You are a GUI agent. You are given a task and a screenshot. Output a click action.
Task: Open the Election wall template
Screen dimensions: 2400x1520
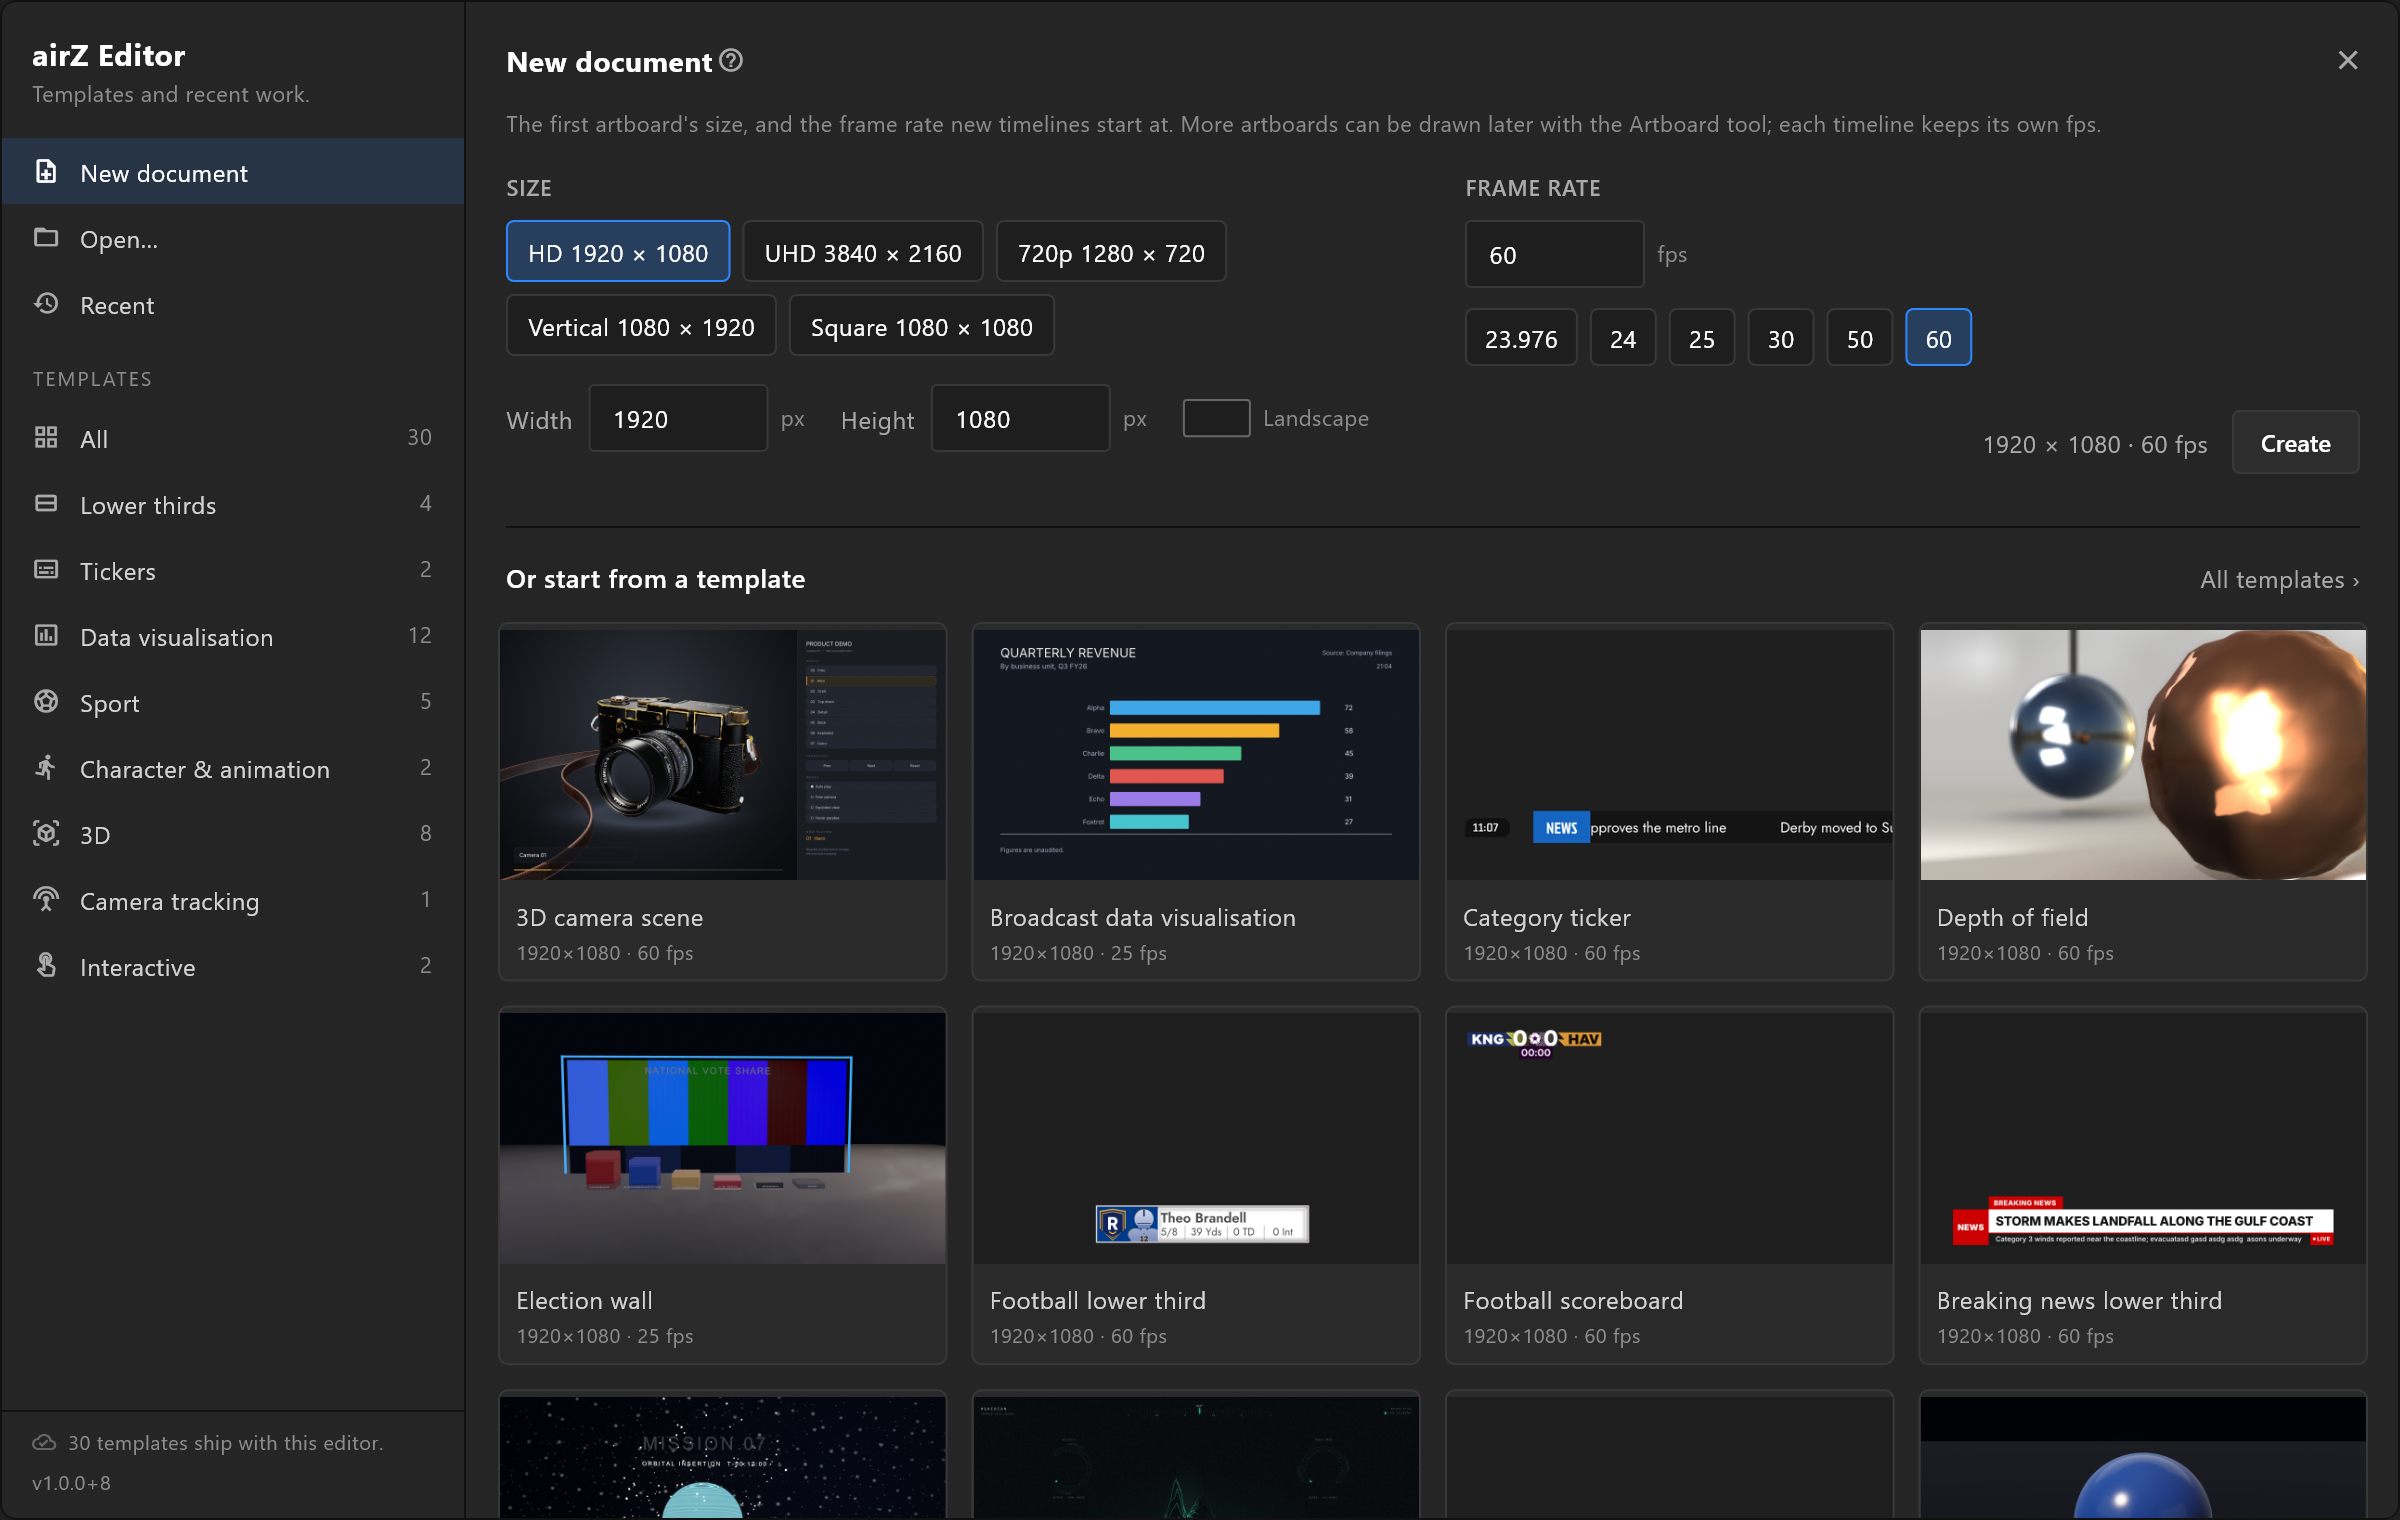pyautogui.click(x=723, y=1185)
